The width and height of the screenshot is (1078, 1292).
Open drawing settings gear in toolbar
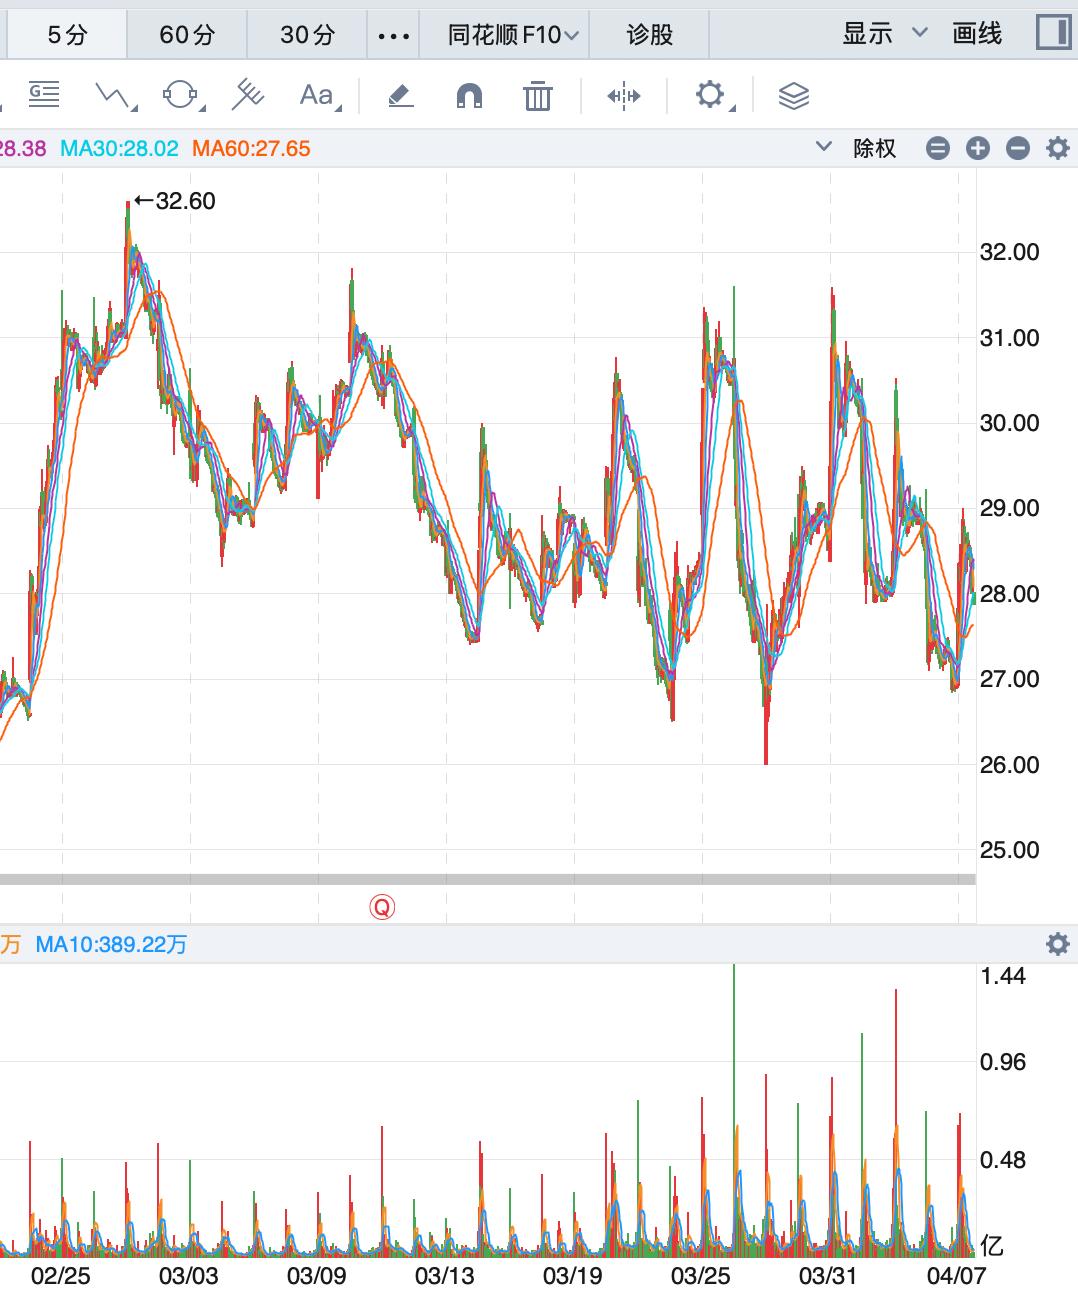711,96
